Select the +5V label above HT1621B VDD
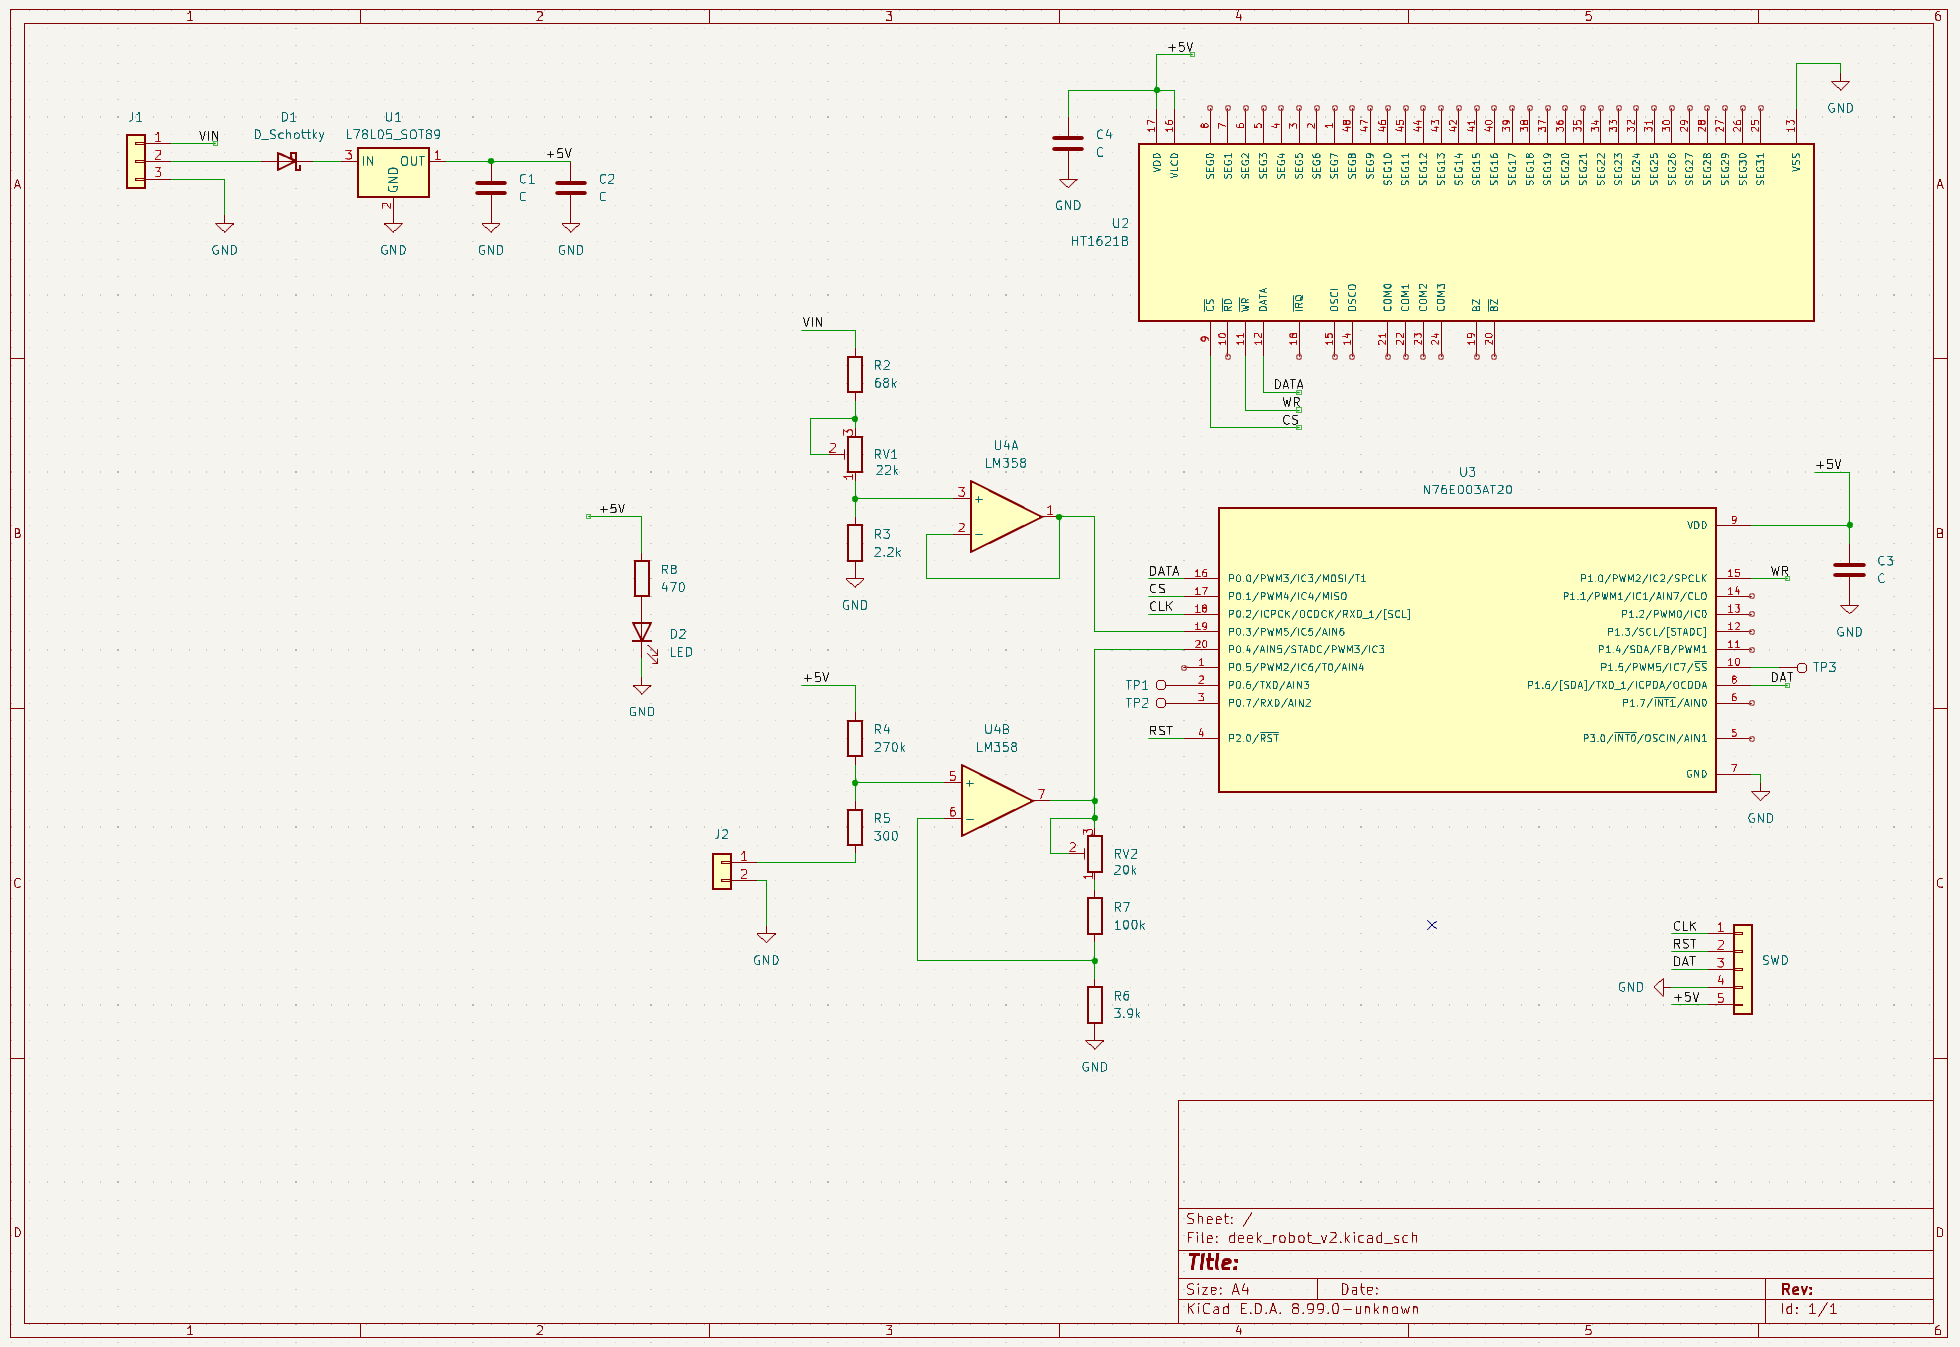Screen dimensions: 1960x1347 1180,47
